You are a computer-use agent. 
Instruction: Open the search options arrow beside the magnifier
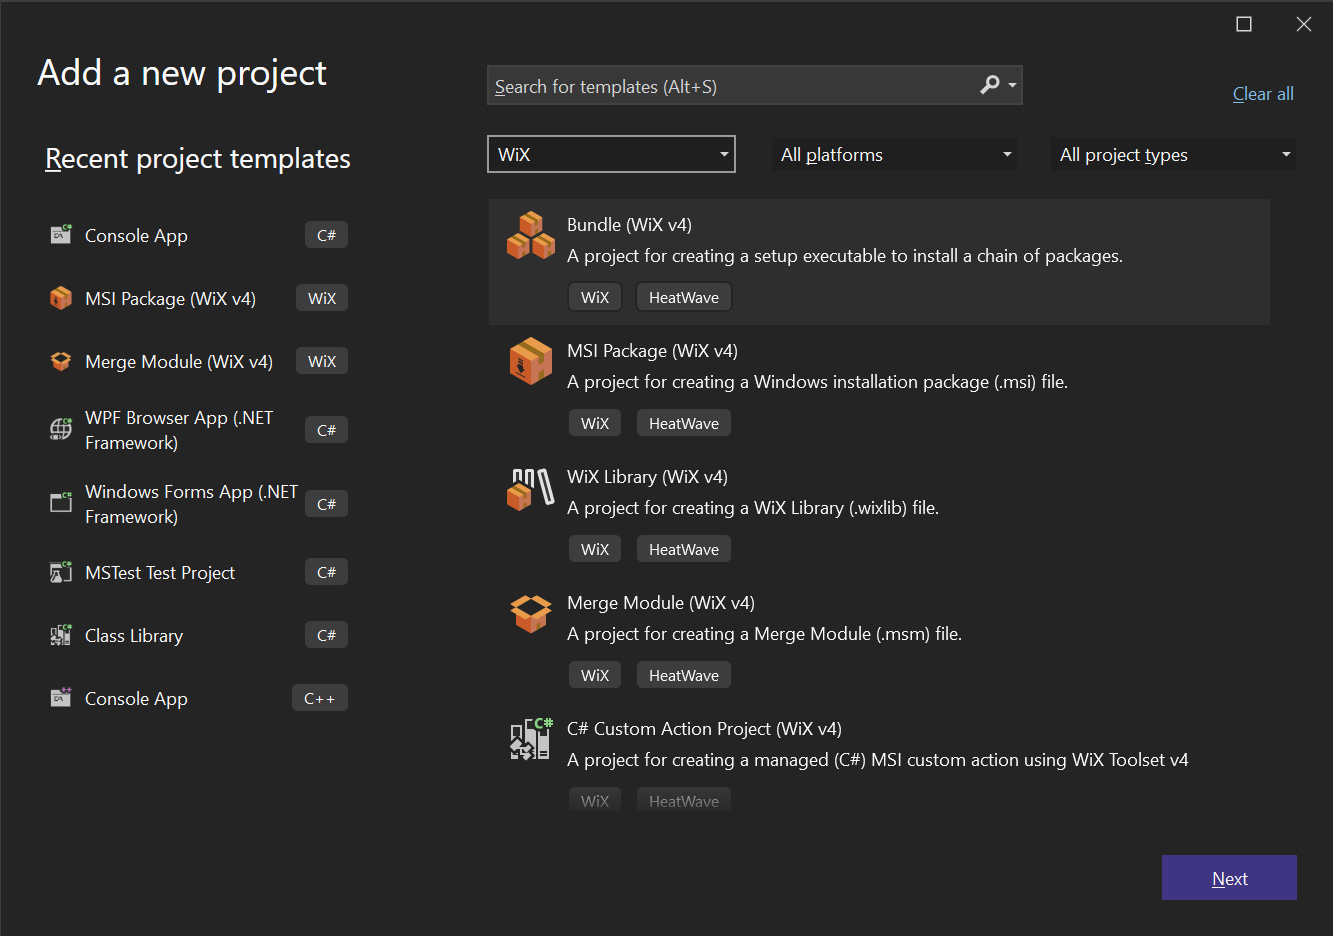pyautogui.click(x=1012, y=86)
